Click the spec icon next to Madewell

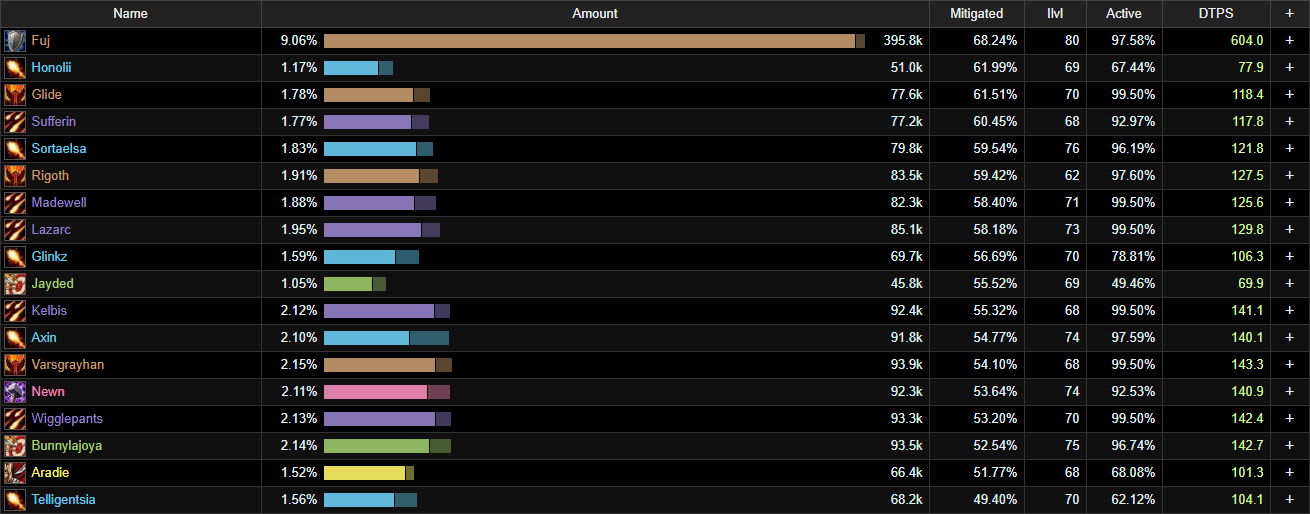tap(15, 203)
